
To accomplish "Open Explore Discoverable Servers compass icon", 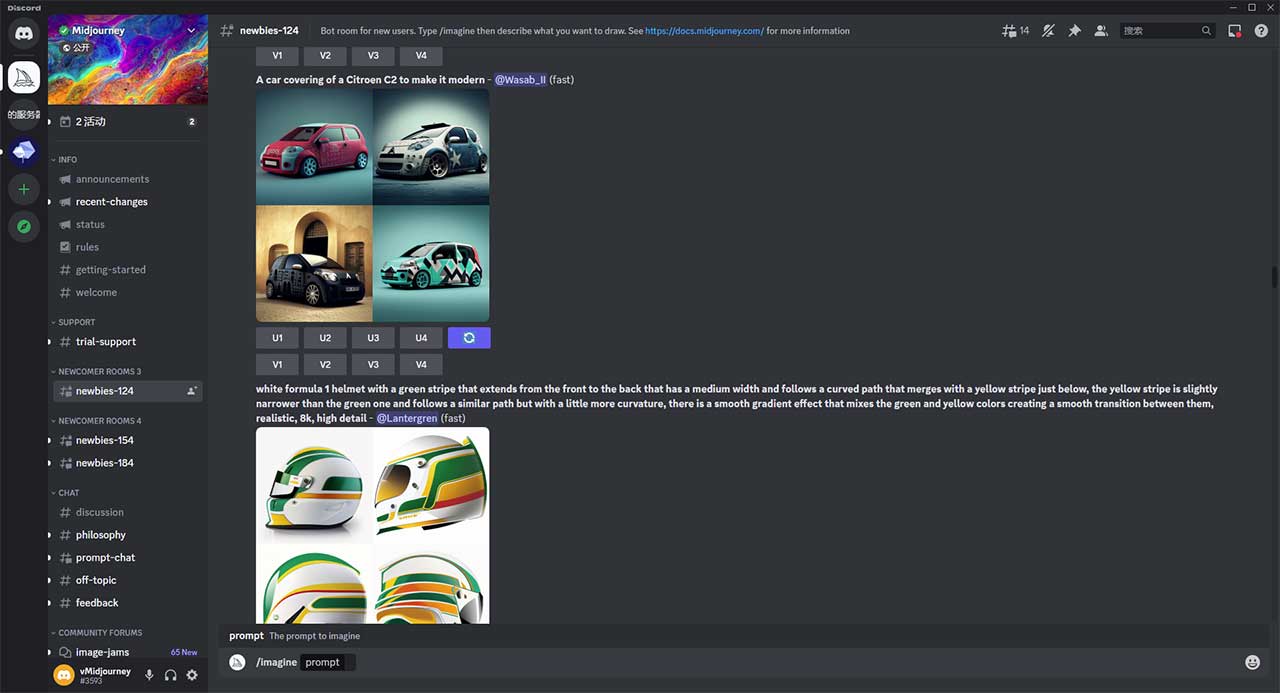I will click(24, 227).
